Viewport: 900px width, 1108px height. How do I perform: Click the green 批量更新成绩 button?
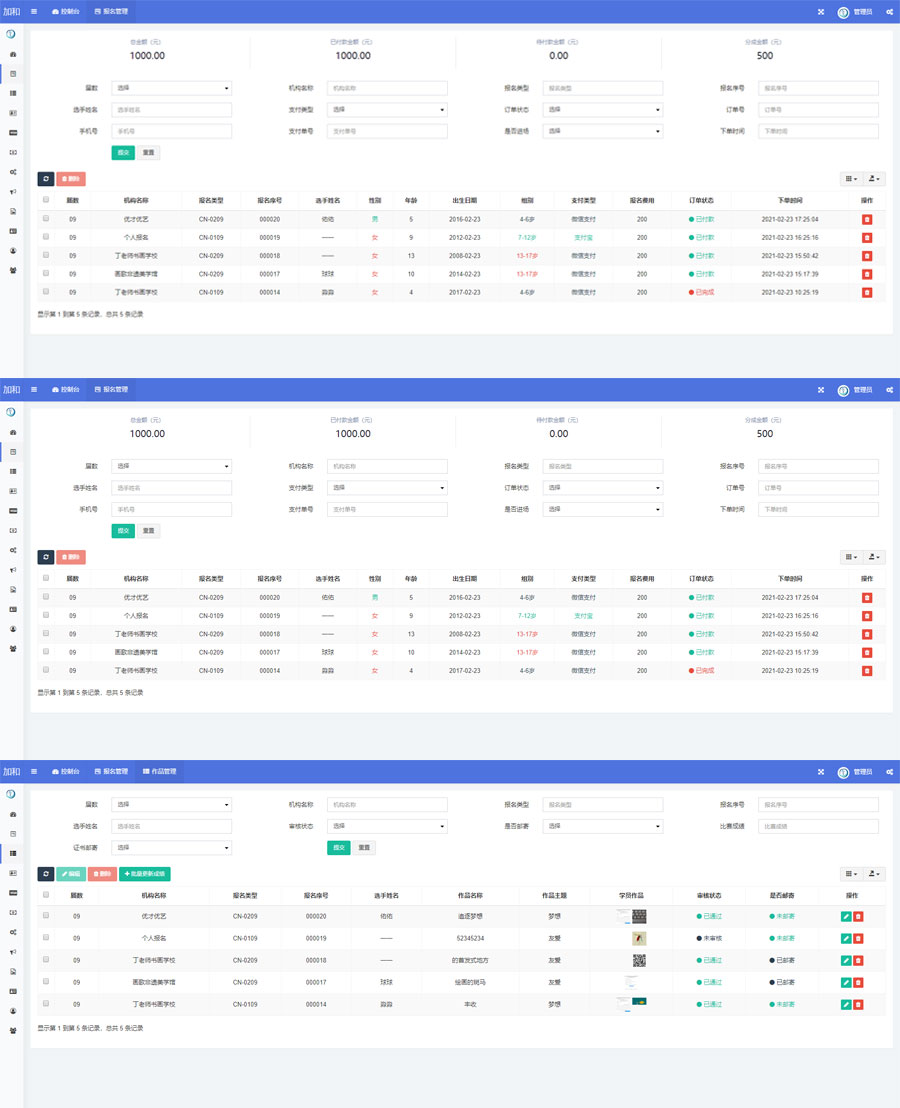pos(145,874)
